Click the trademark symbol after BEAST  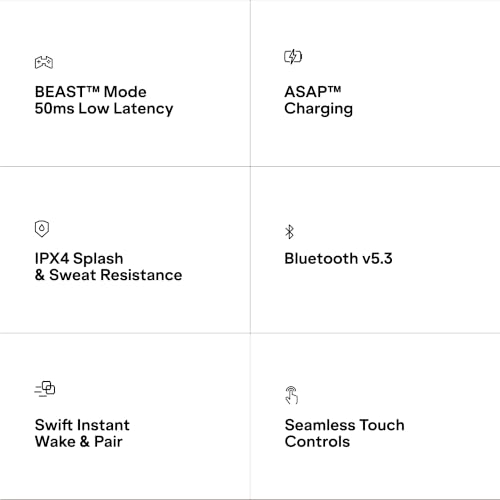pos(94,89)
